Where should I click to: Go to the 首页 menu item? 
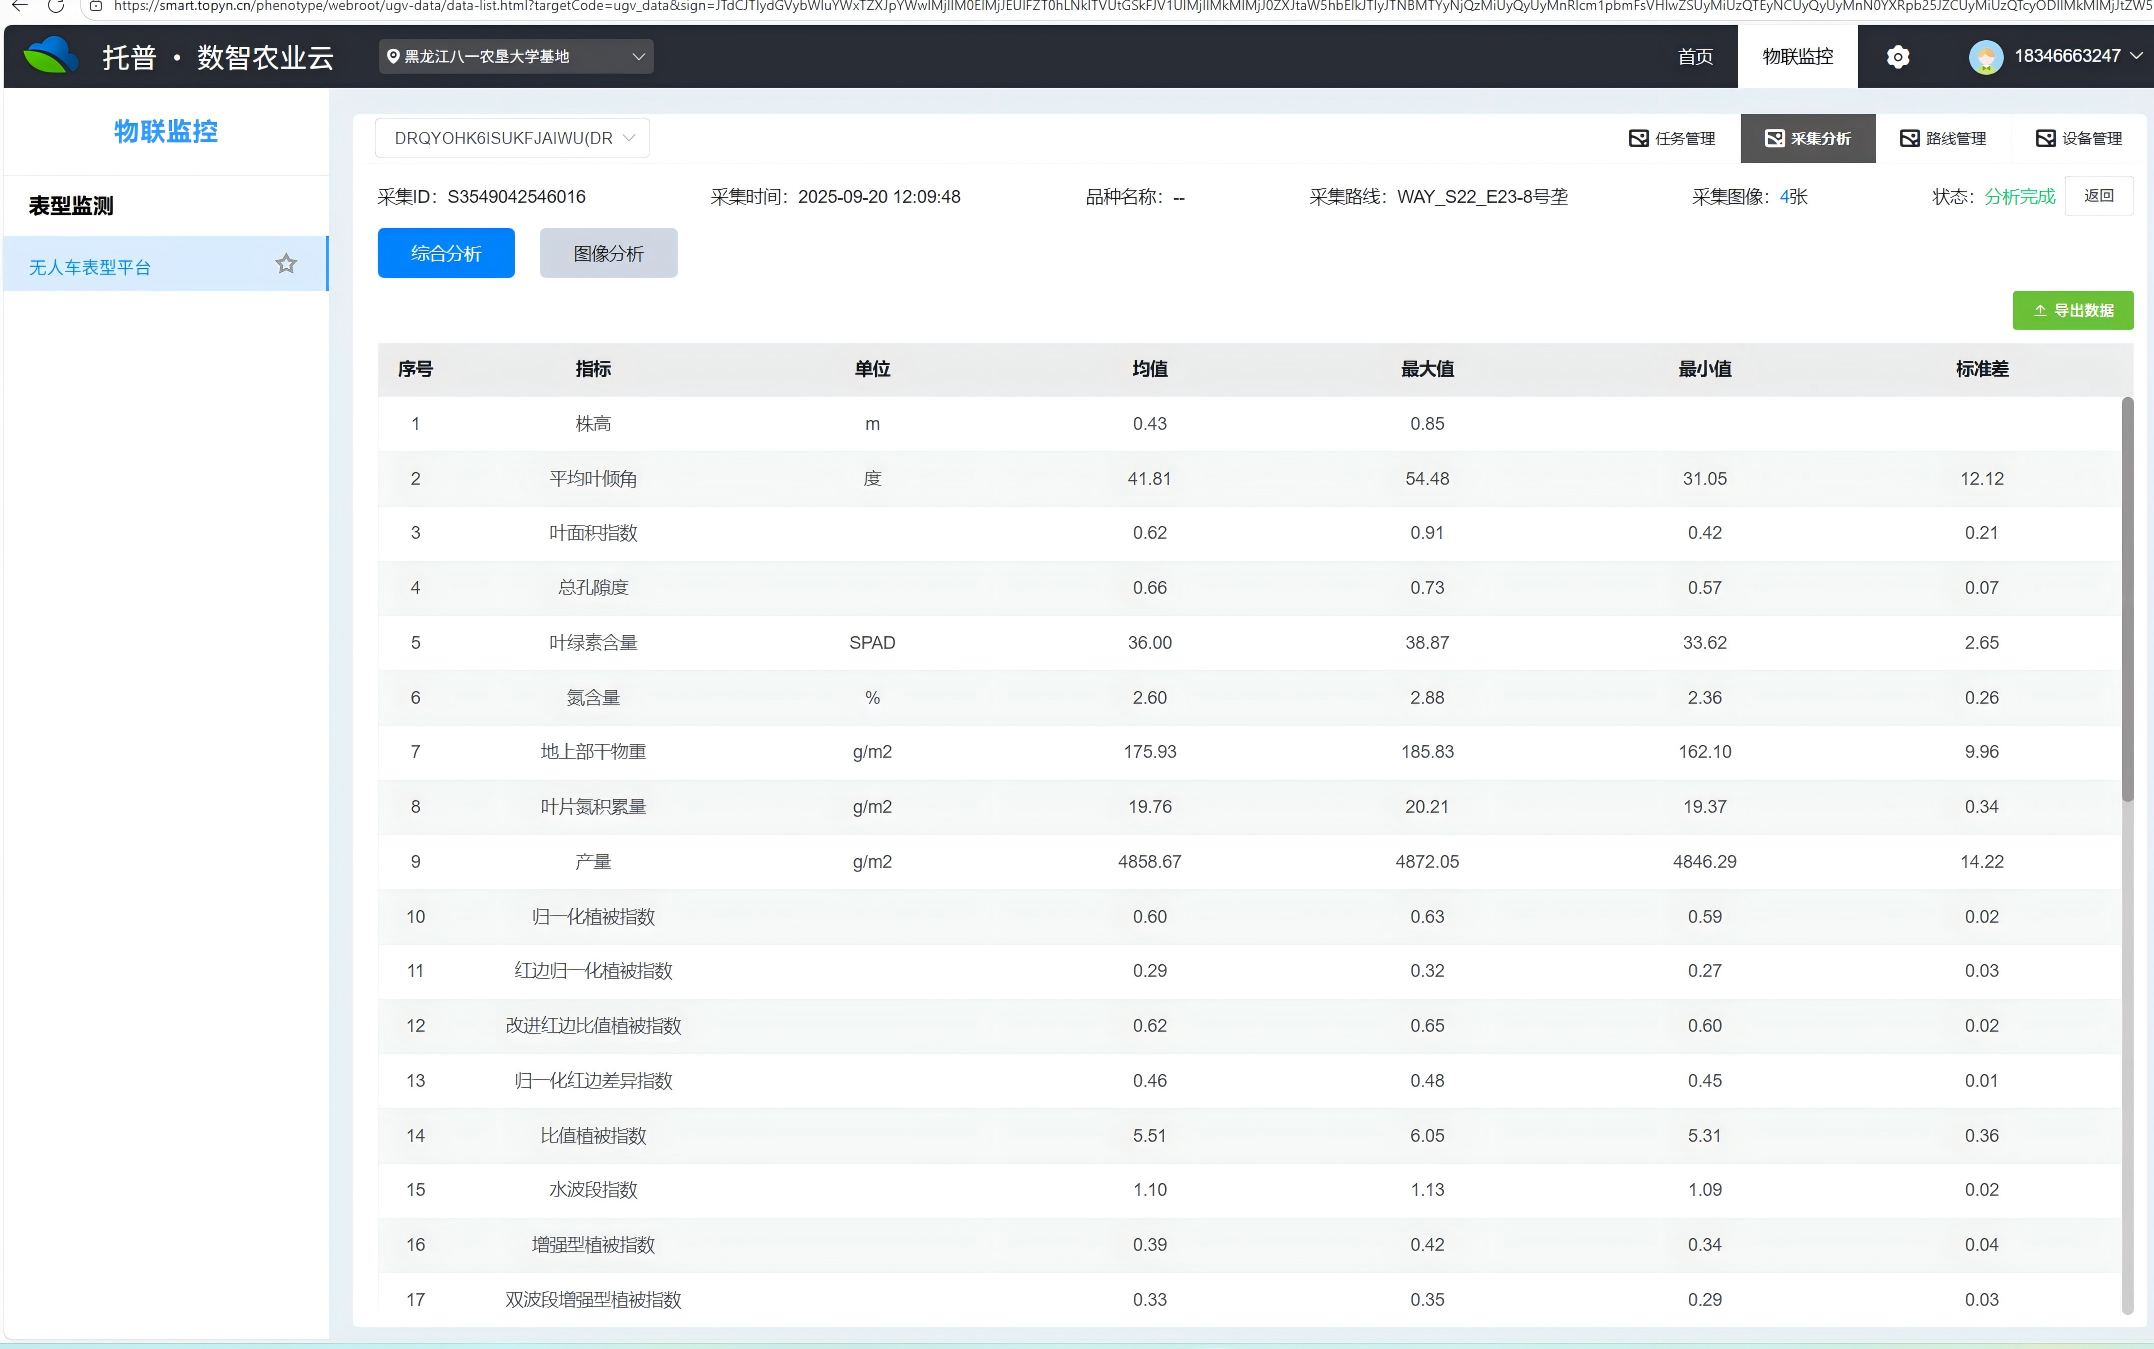tap(1695, 57)
